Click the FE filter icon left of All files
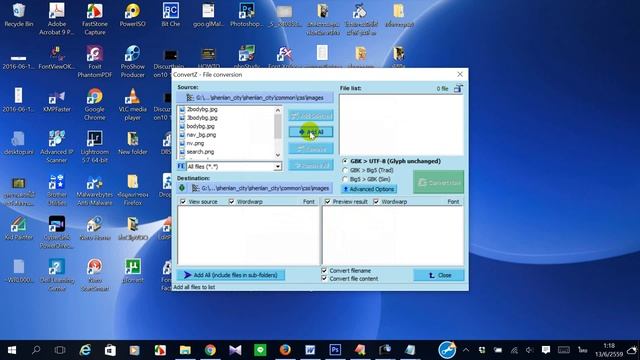 pos(181,166)
